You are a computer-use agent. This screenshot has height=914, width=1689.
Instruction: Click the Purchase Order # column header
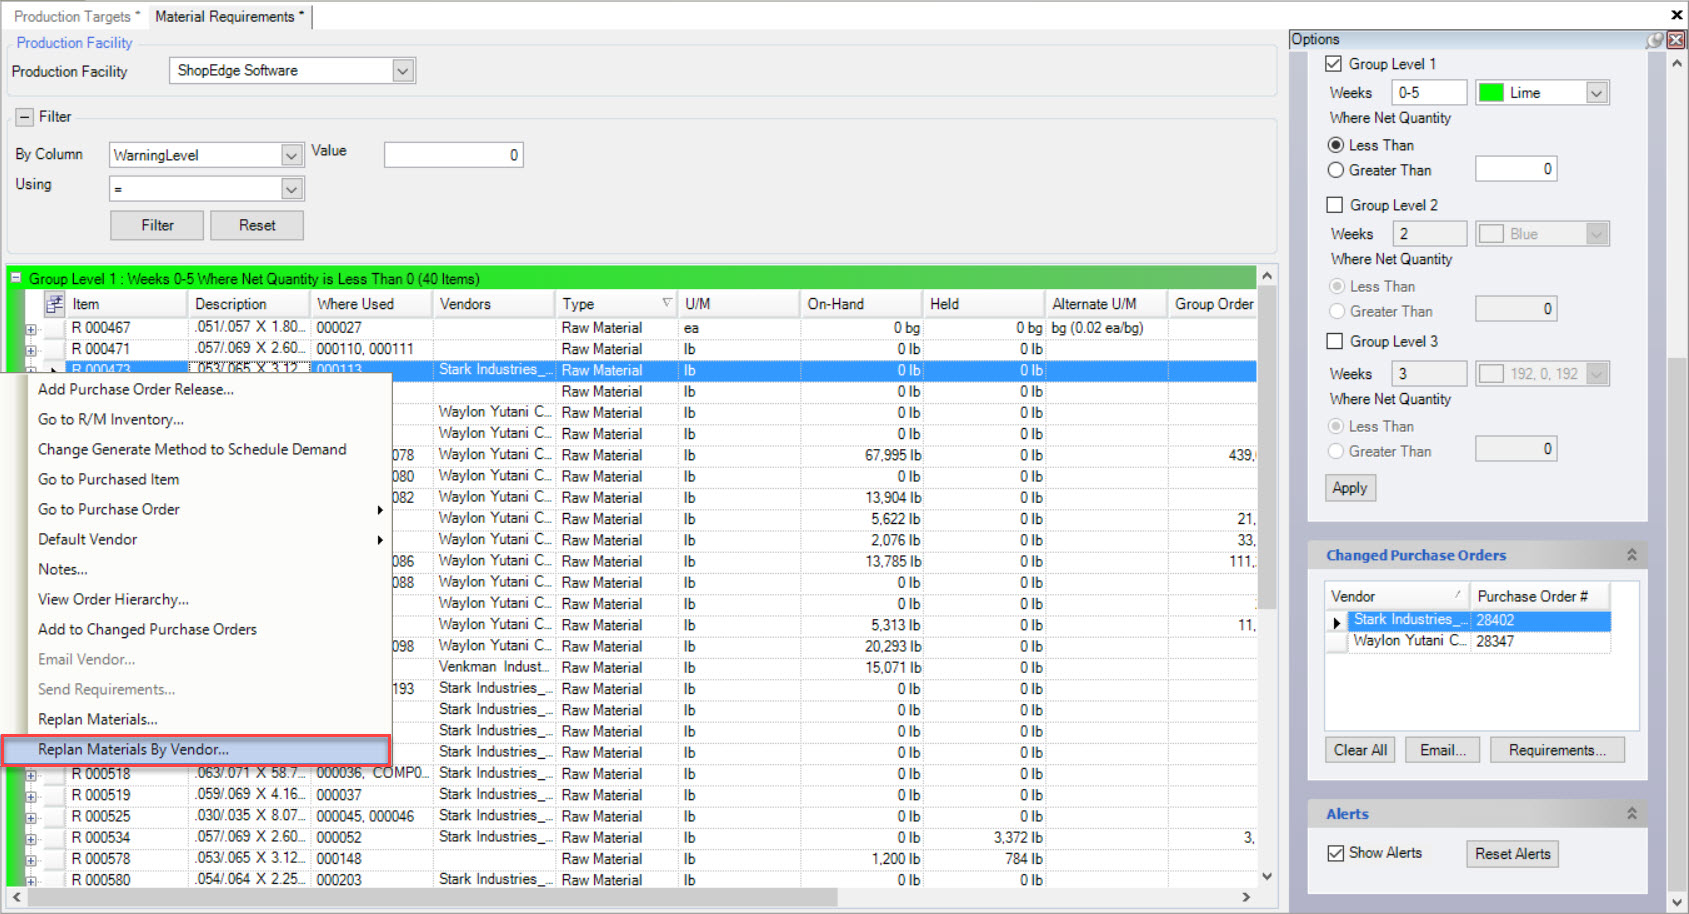coord(1540,596)
